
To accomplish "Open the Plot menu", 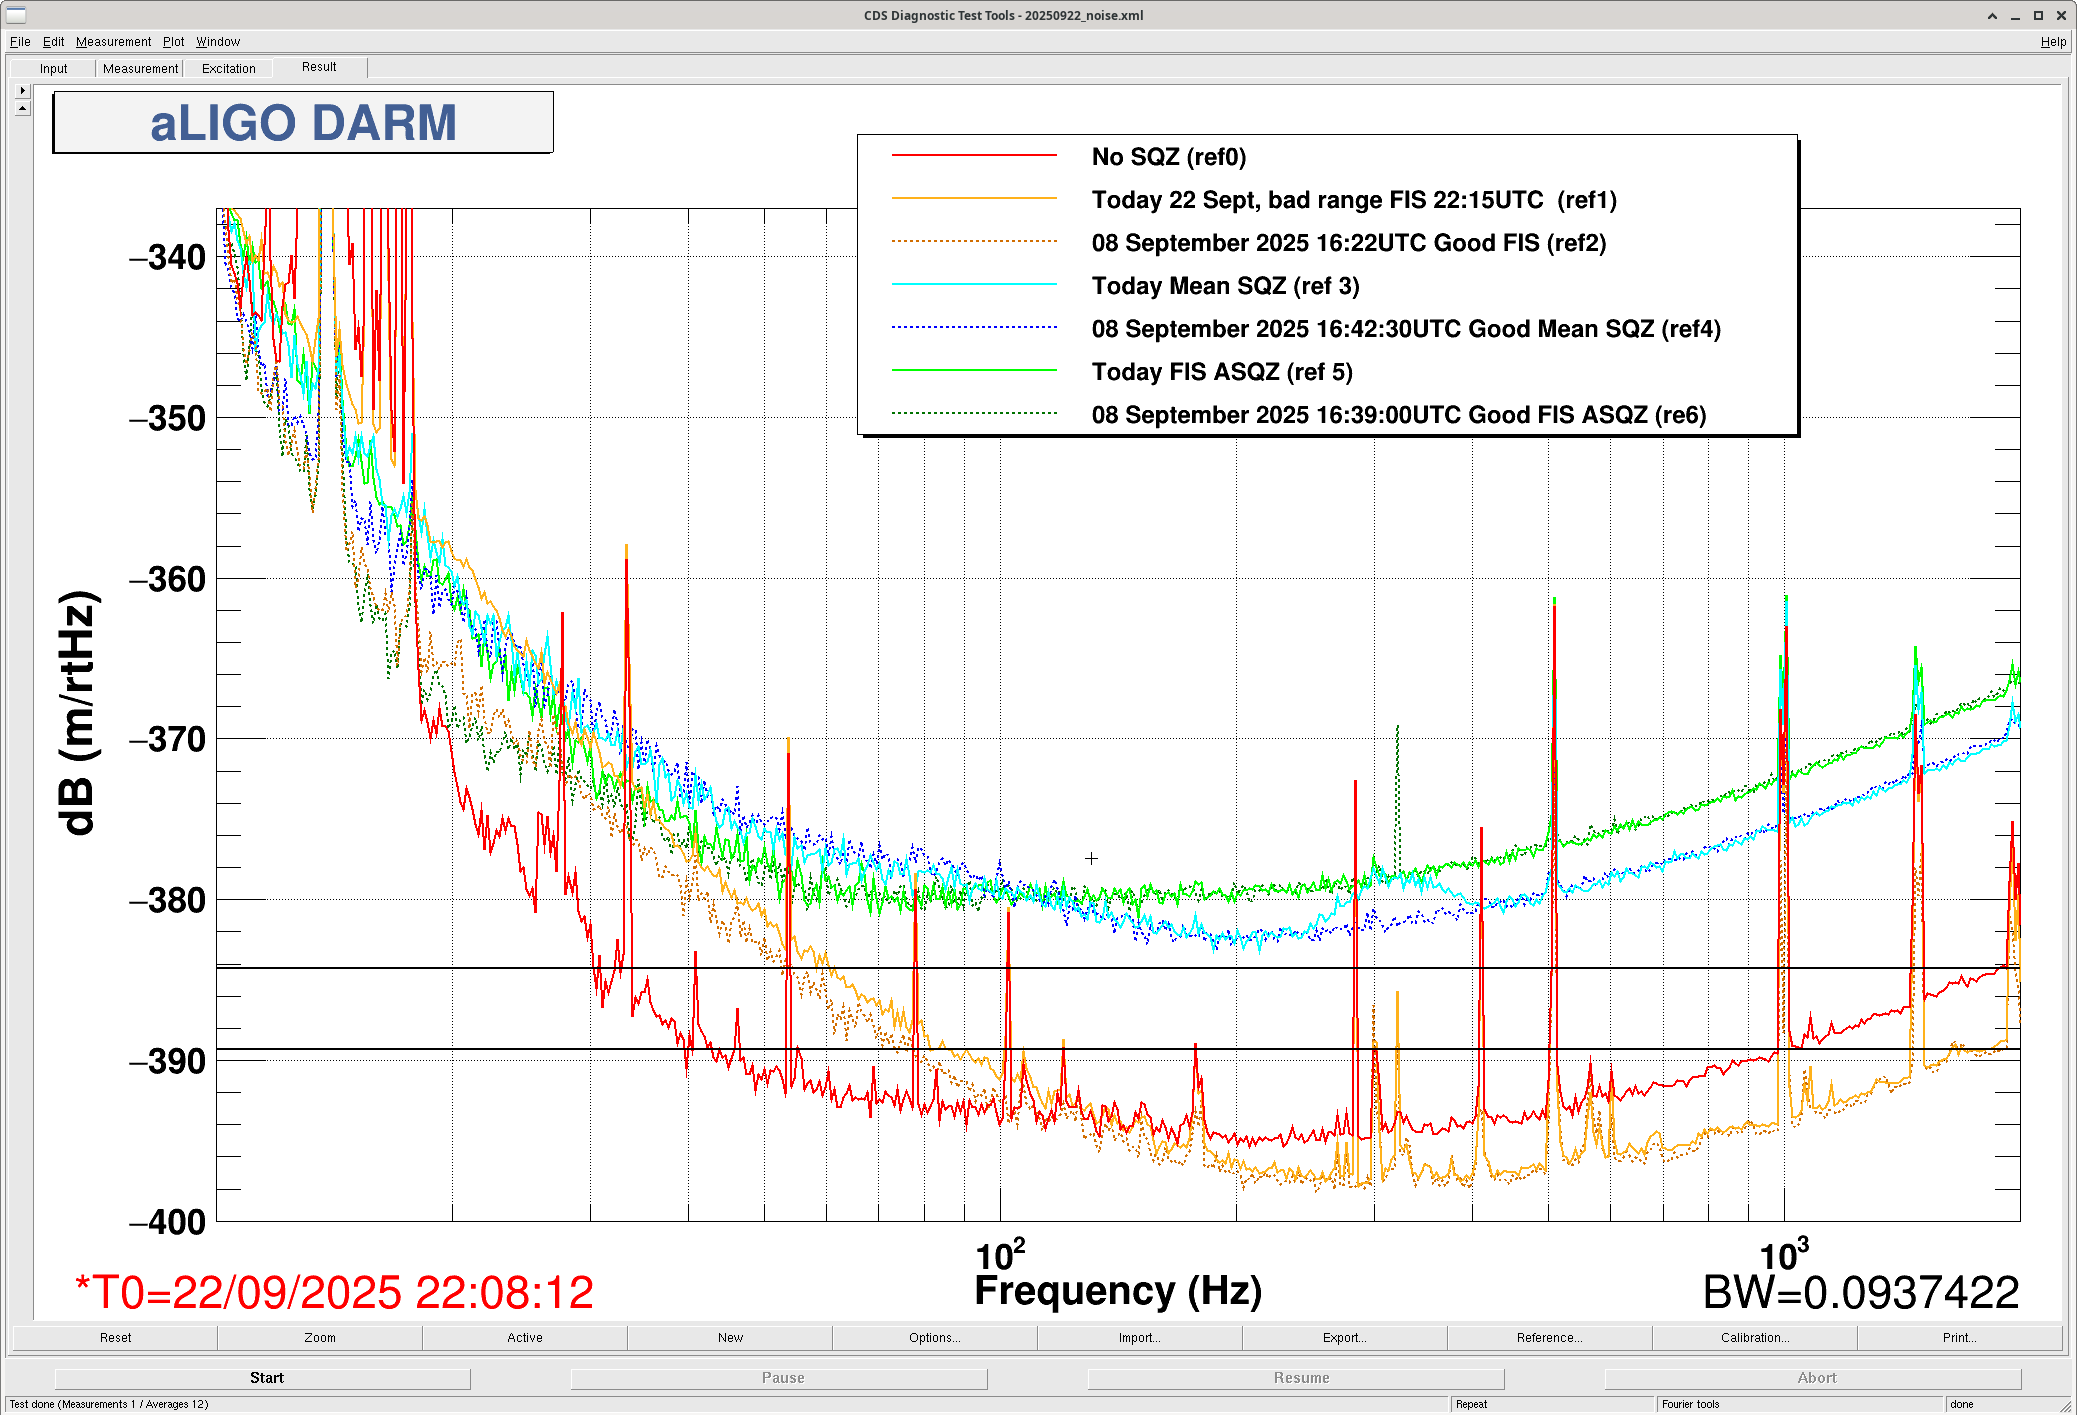I will (173, 42).
